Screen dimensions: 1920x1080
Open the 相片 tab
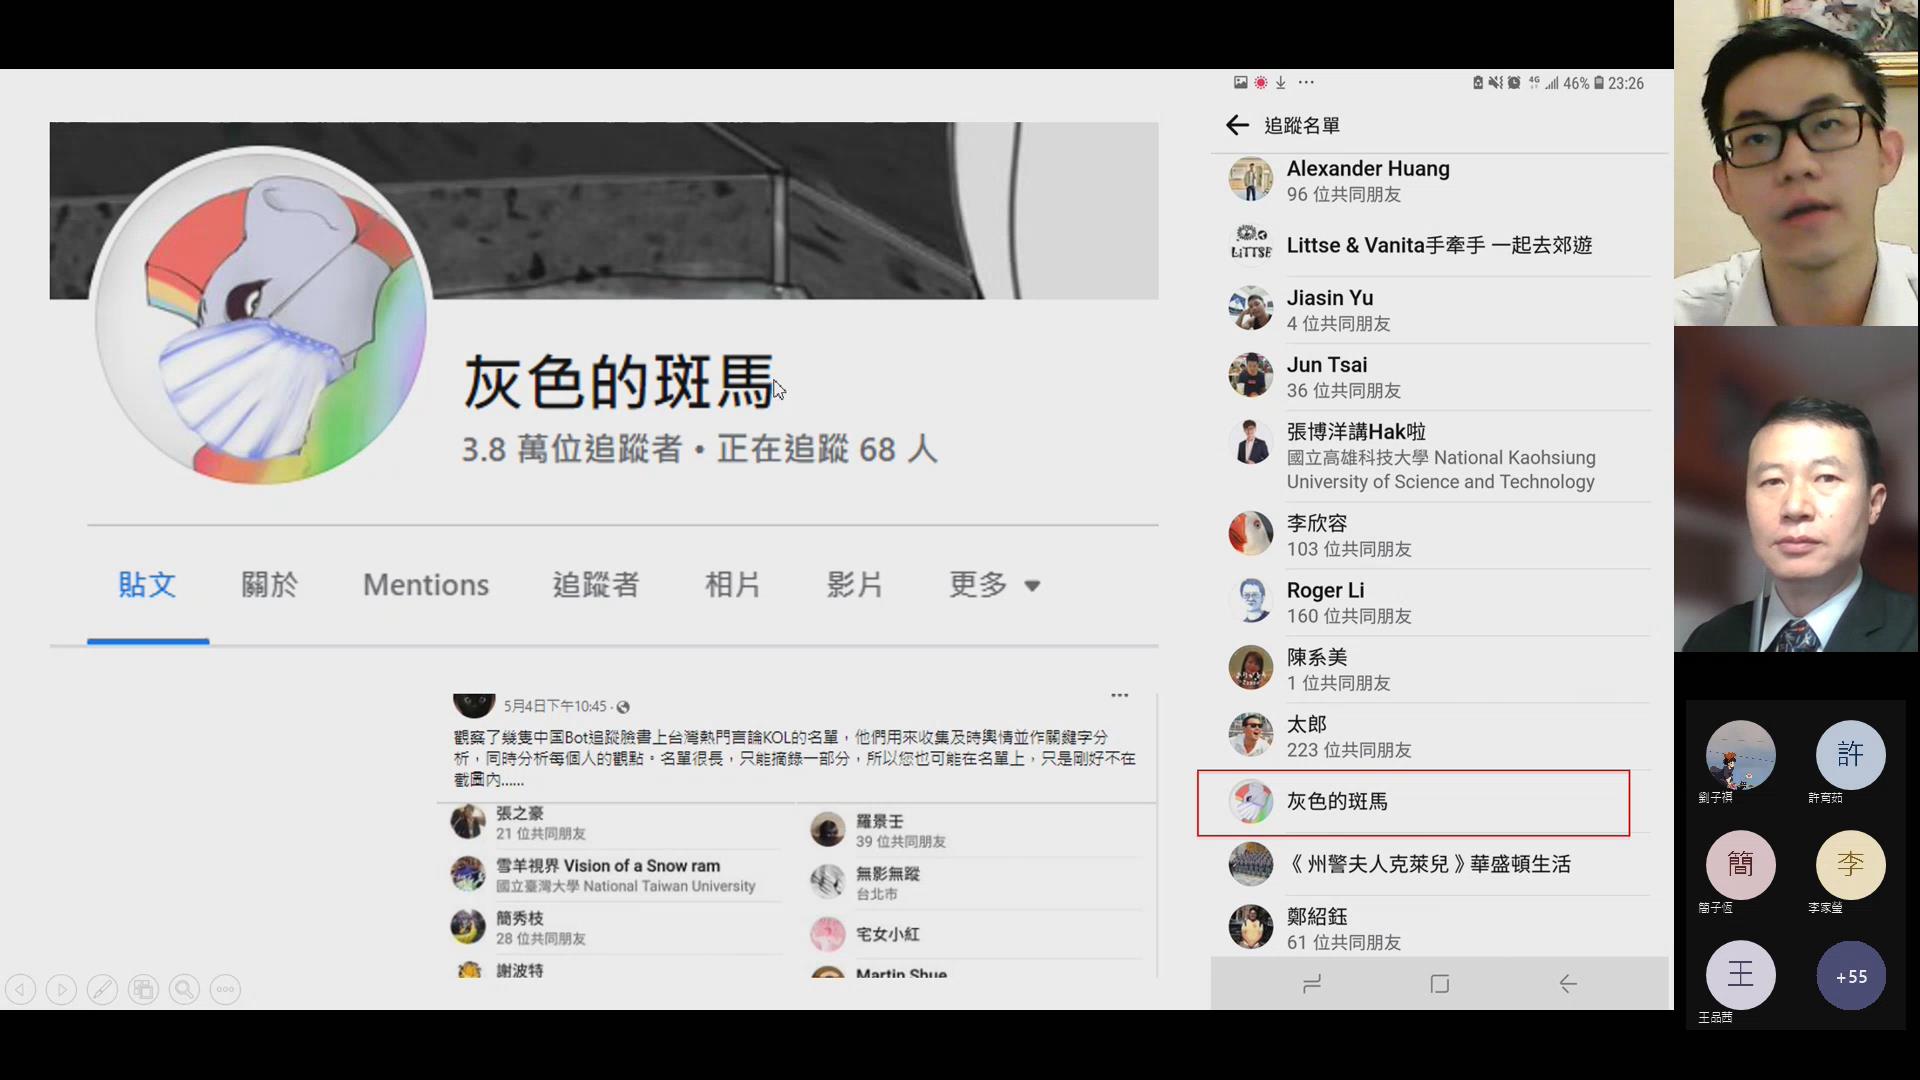click(733, 585)
